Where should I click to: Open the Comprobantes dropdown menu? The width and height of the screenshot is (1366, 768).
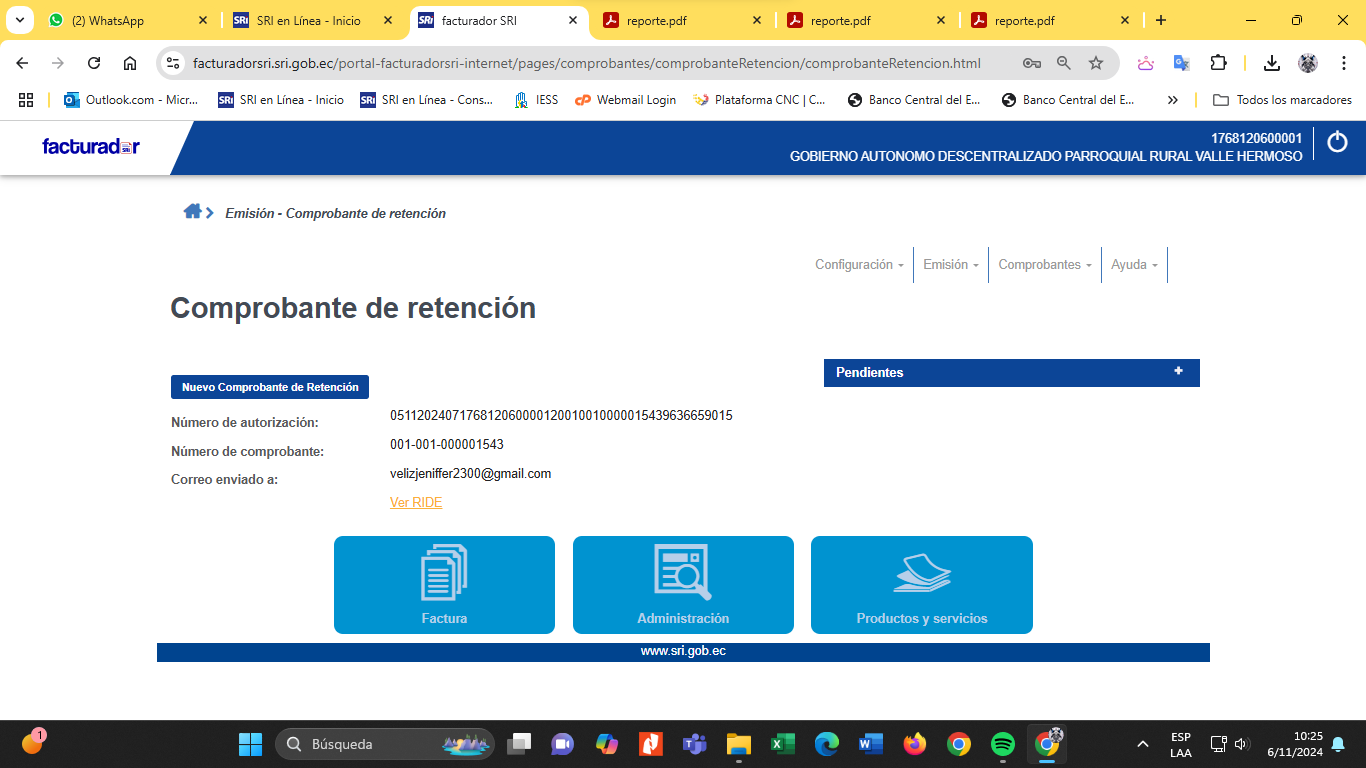(1044, 265)
